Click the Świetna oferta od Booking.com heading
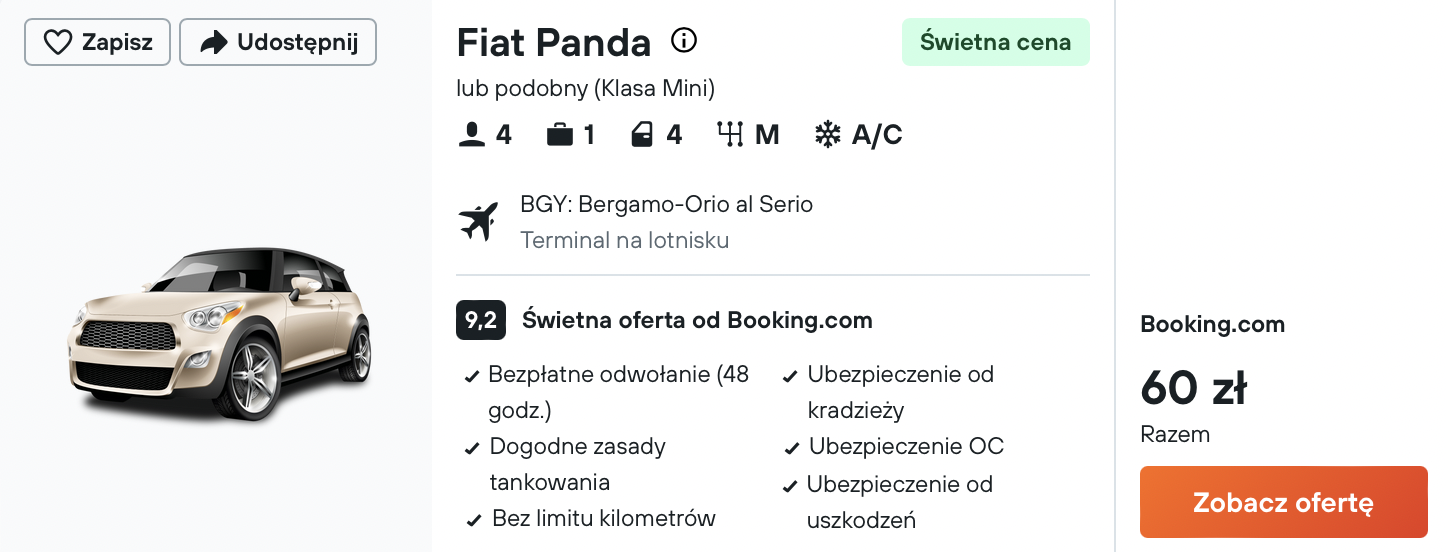 coord(697,320)
